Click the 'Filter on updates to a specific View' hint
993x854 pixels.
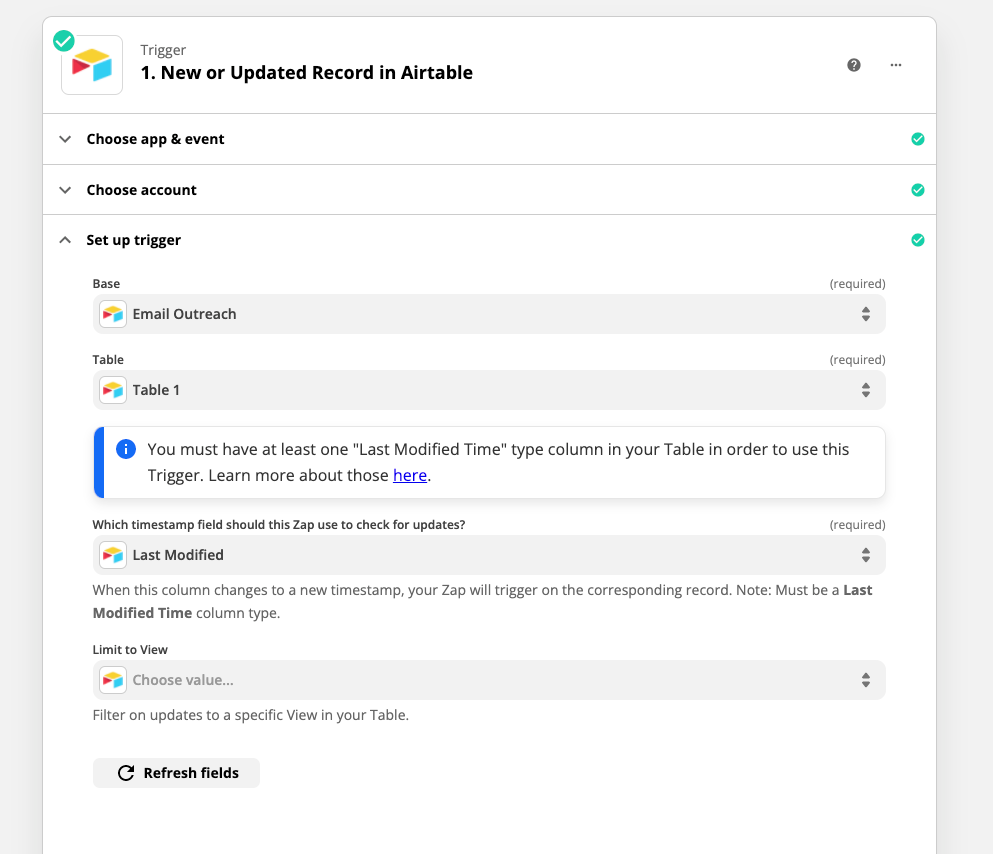[251, 715]
